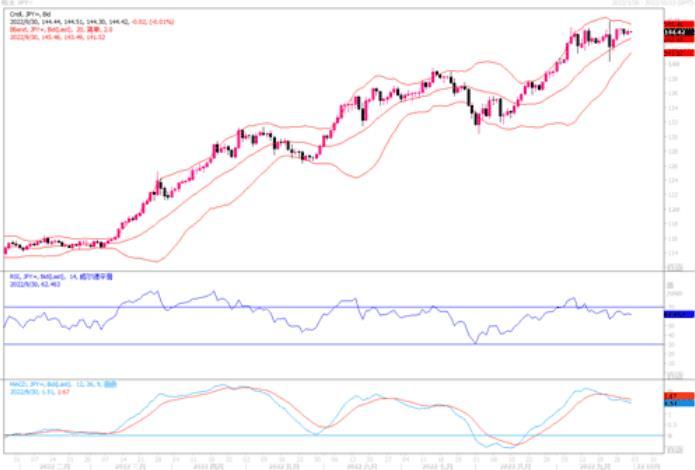Click the RSI upper overbought horizontal line

coord(334,307)
